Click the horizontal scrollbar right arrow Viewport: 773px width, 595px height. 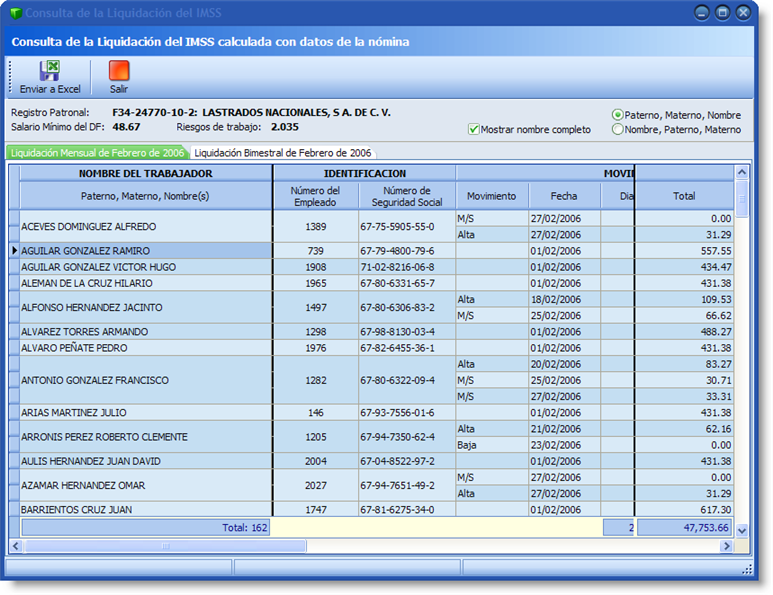(x=726, y=546)
